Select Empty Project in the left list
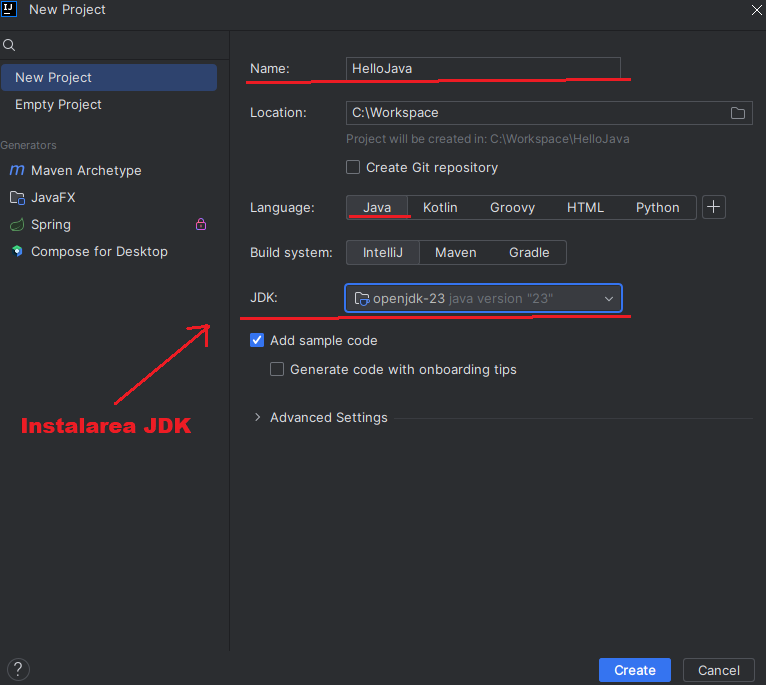The height and width of the screenshot is (685, 766). pyautogui.click(x=109, y=105)
